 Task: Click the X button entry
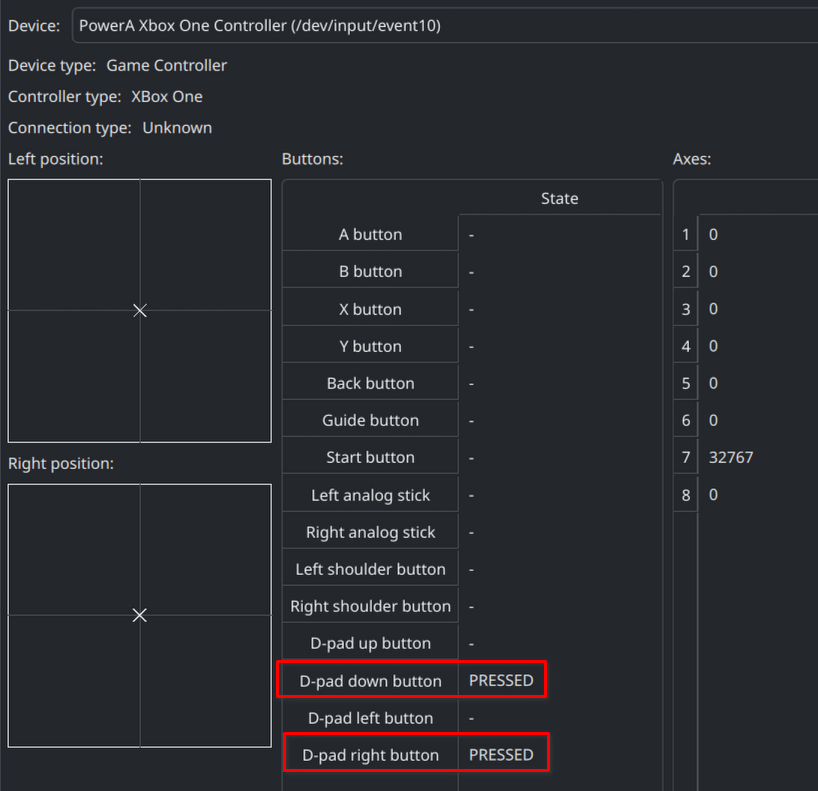click(x=370, y=308)
